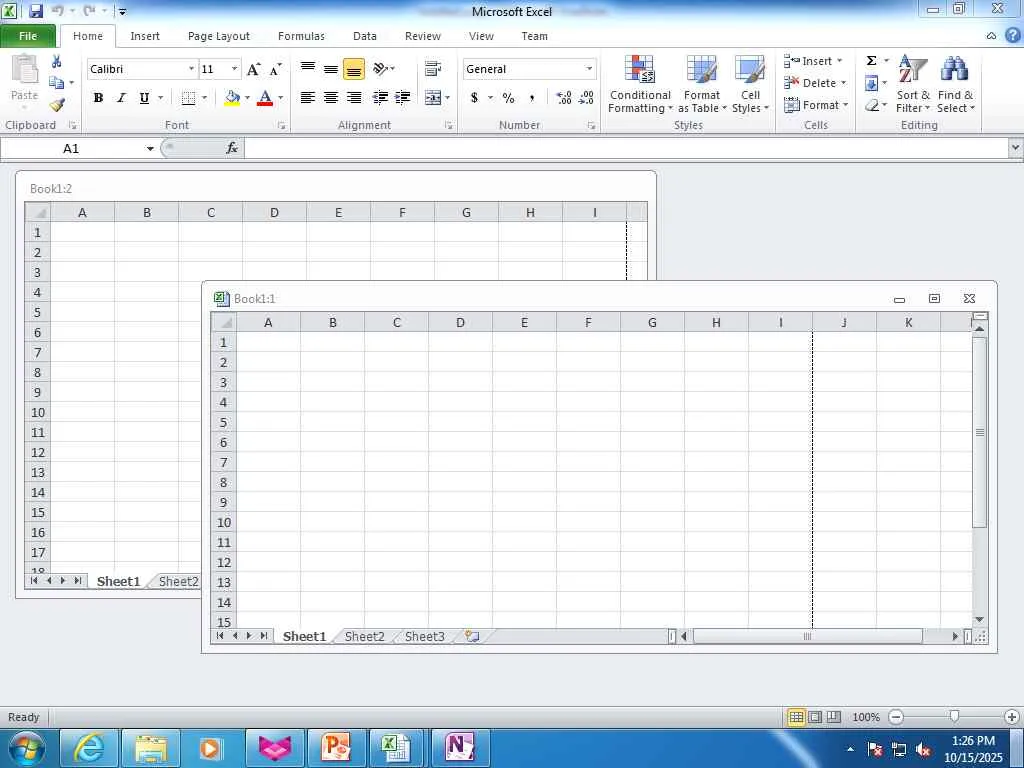Viewport: 1024px width, 768px height.
Task: Expand the Name Box dropdown arrow
Action: [150, 148]
